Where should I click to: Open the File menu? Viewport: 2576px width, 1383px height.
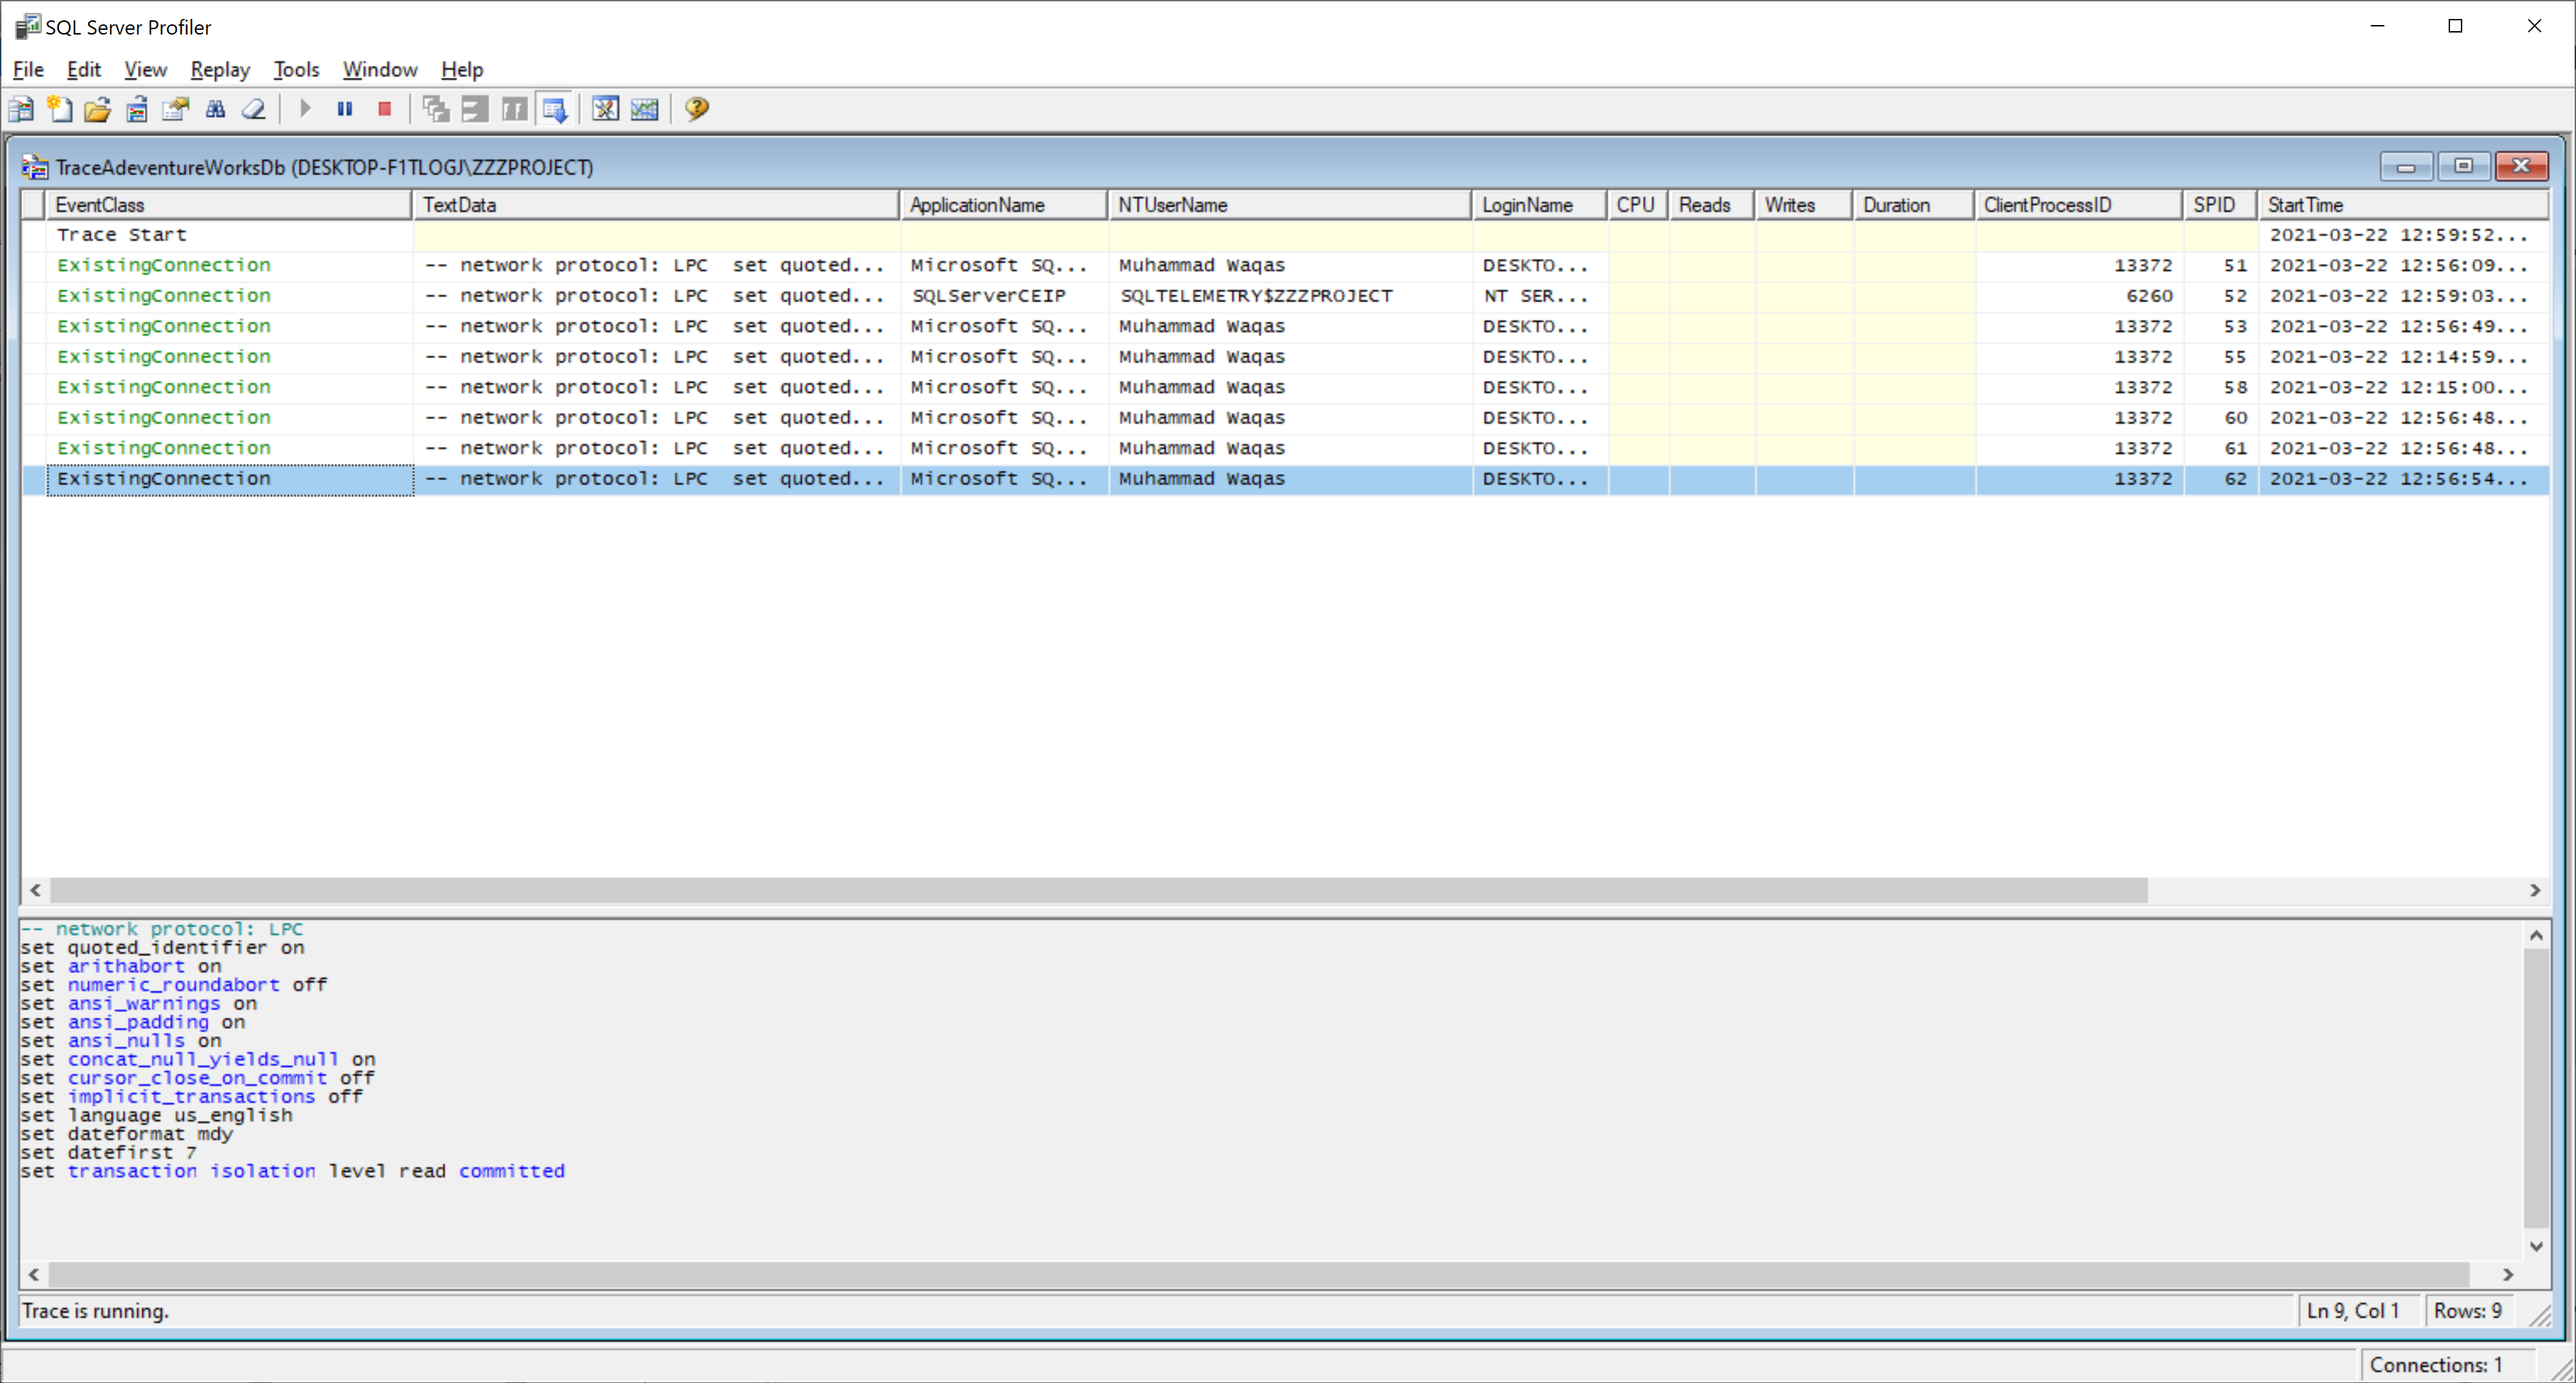point(28,69)
